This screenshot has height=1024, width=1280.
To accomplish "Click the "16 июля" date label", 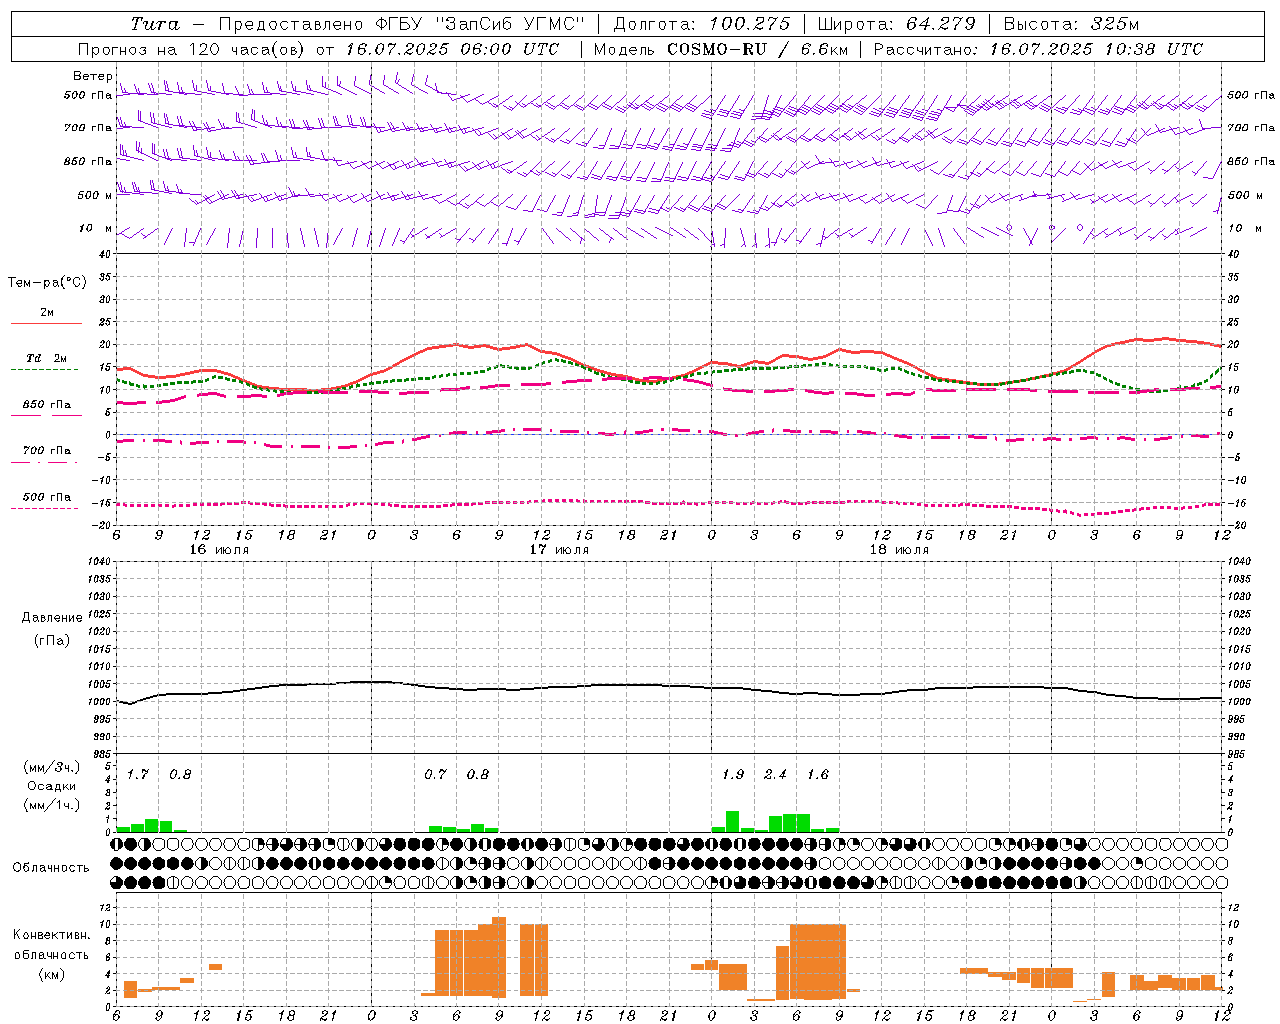I will pyautogui.click(x=219, y=550).
